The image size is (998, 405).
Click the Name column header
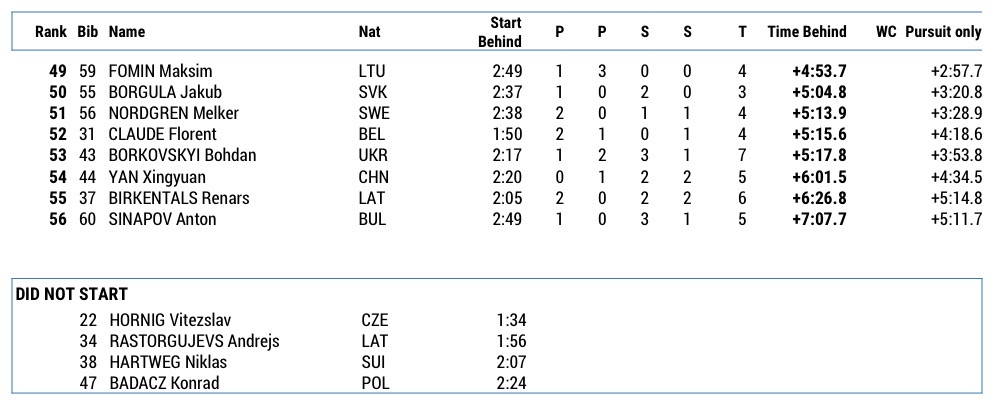click(127, 32)
